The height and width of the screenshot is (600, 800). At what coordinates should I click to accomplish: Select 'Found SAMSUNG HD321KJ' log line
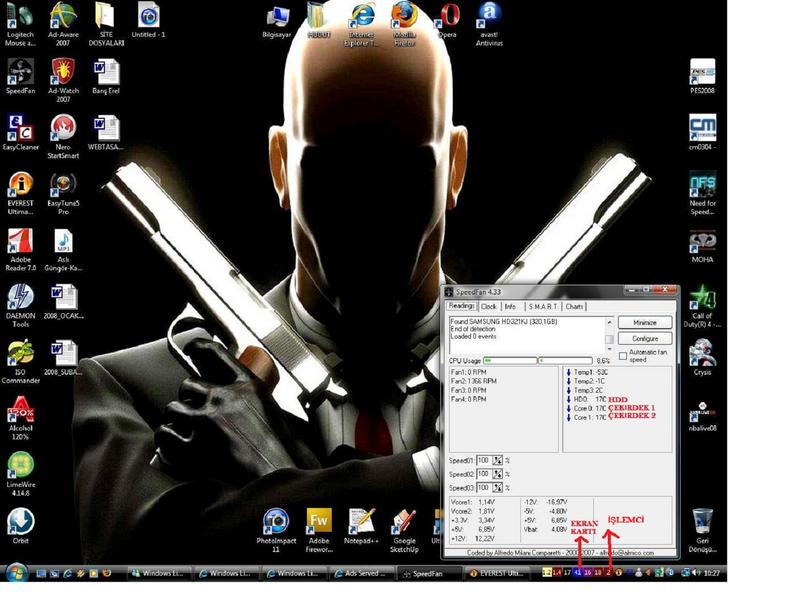point(504,322)
